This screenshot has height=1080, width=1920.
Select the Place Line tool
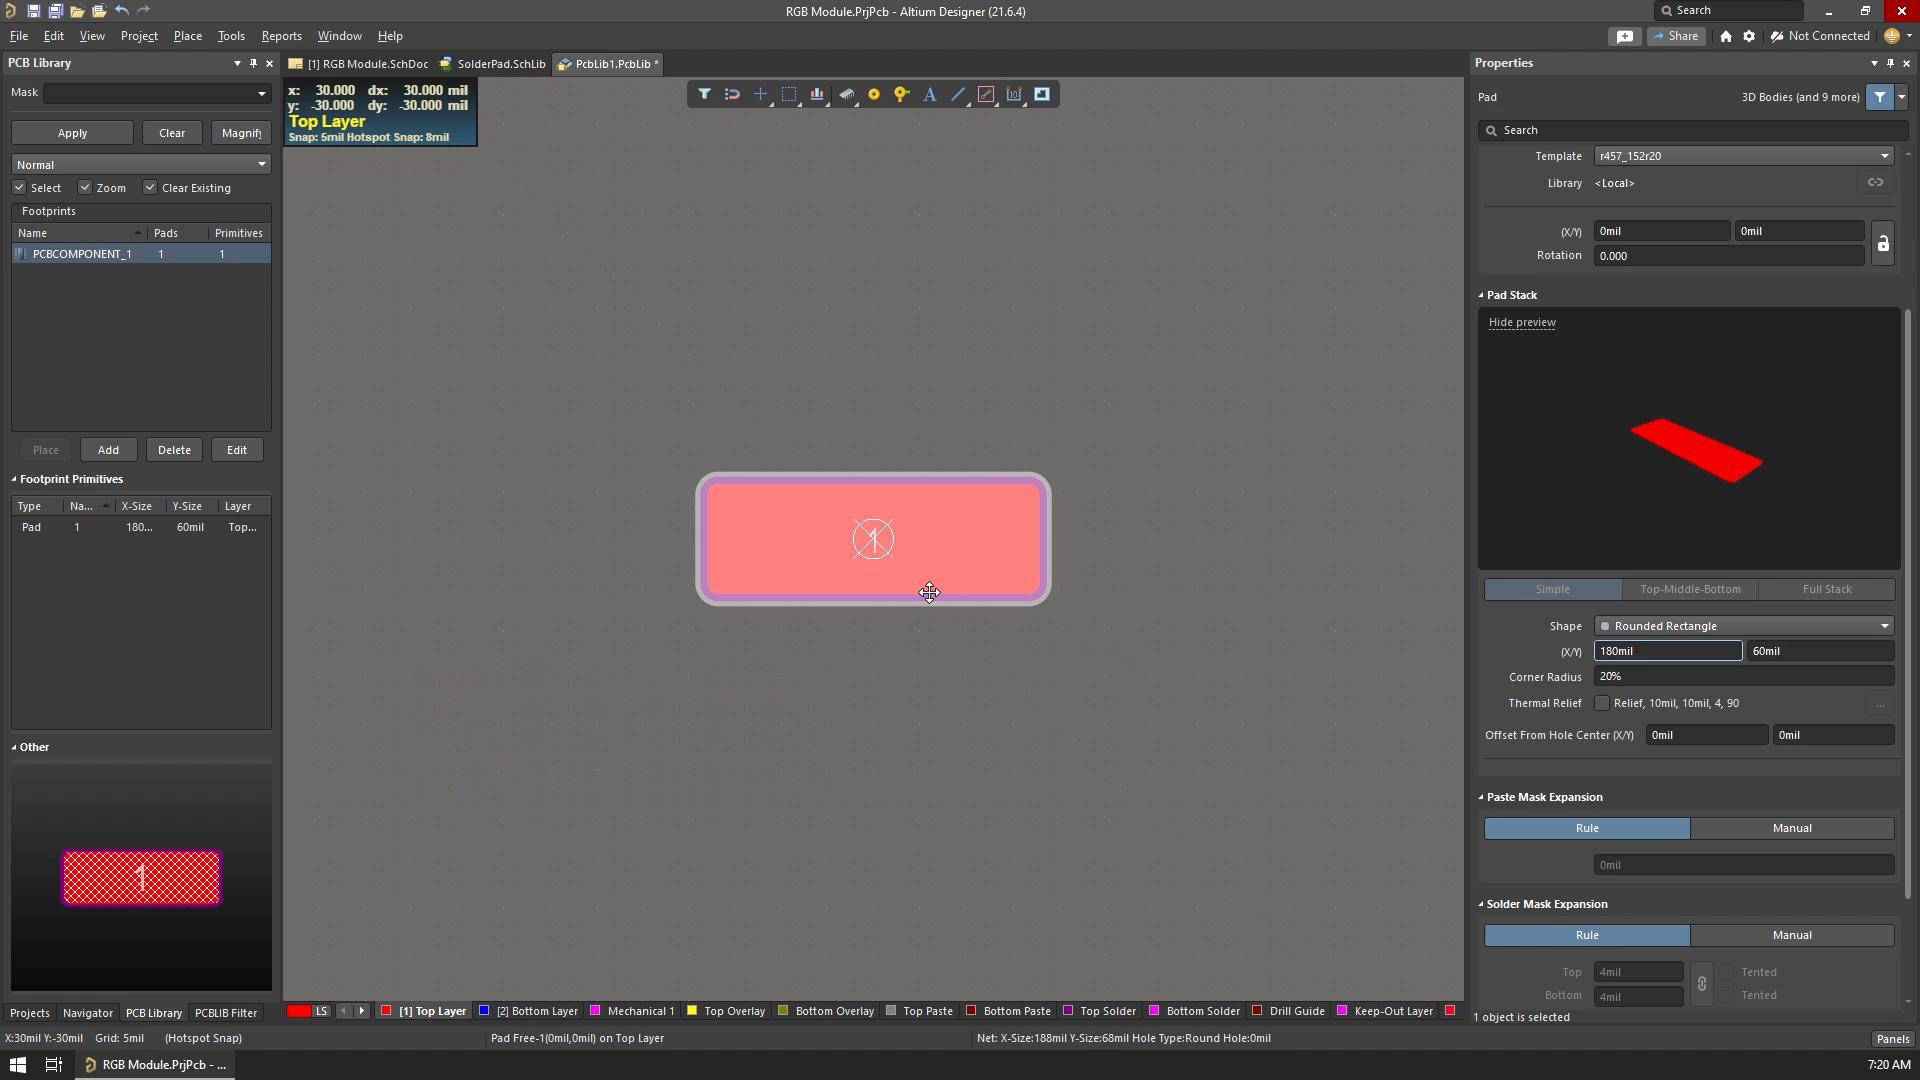coord(957,94)
